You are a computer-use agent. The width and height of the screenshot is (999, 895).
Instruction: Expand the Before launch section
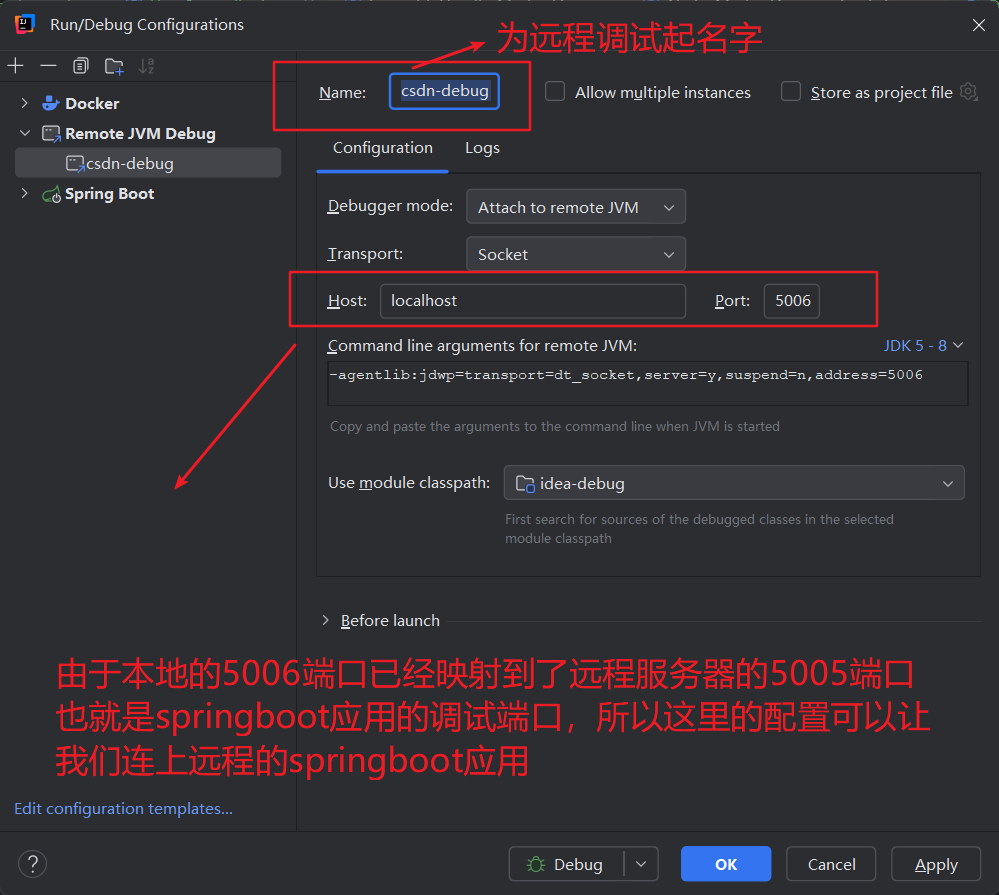click(326, 620)
